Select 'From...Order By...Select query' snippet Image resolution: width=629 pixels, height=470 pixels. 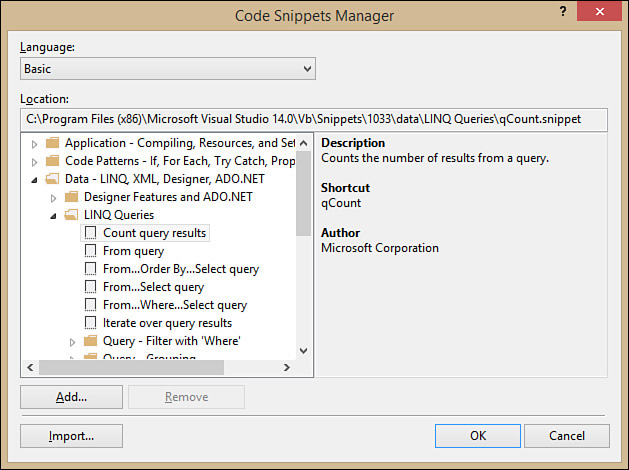tap(180, 269)
